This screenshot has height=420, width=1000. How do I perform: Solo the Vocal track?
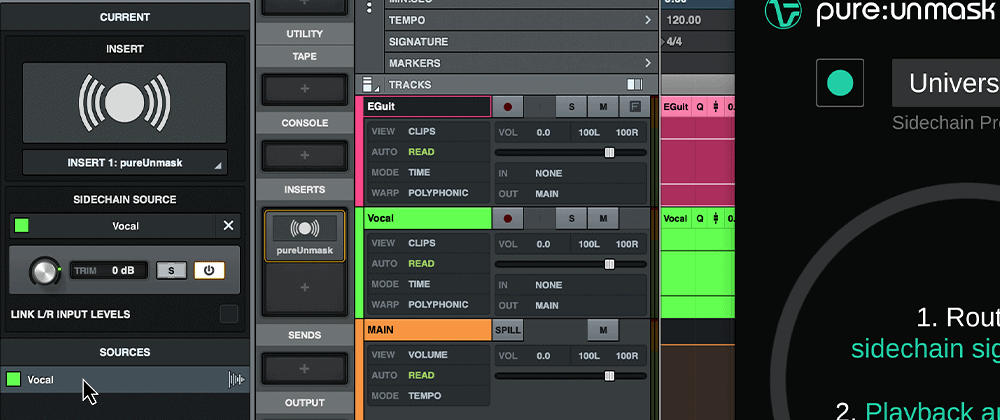(571, 218)
